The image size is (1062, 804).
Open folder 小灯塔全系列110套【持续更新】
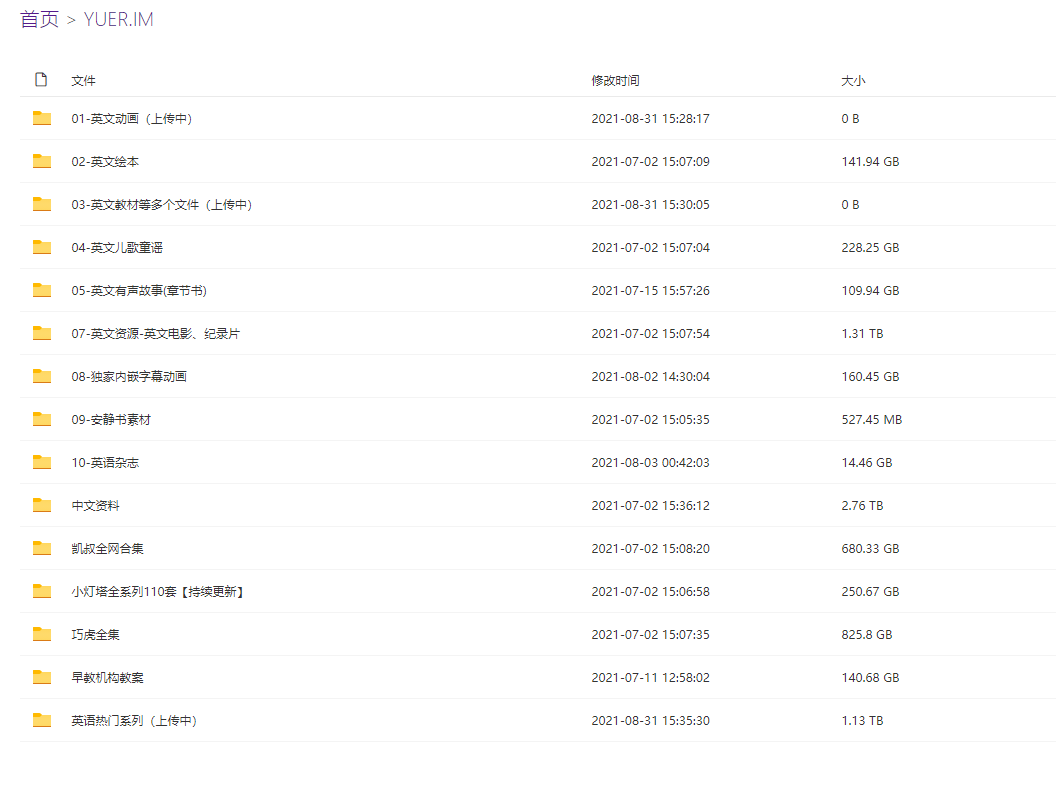[158, 592]
